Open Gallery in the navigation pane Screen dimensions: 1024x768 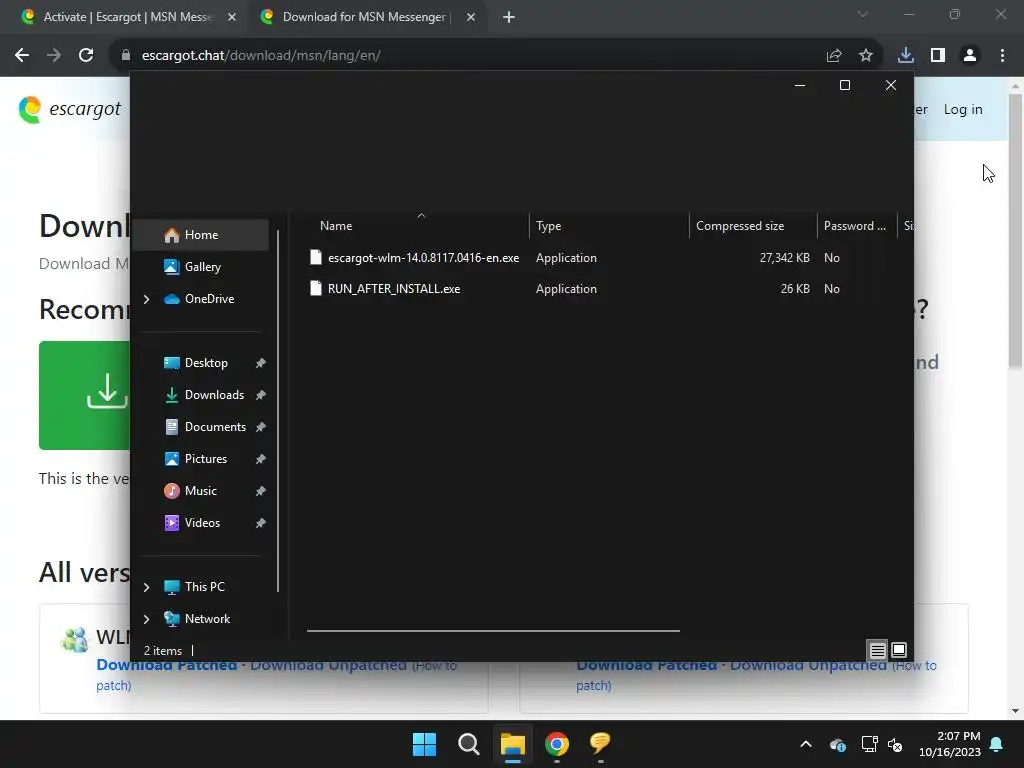(x=202, y=266)
